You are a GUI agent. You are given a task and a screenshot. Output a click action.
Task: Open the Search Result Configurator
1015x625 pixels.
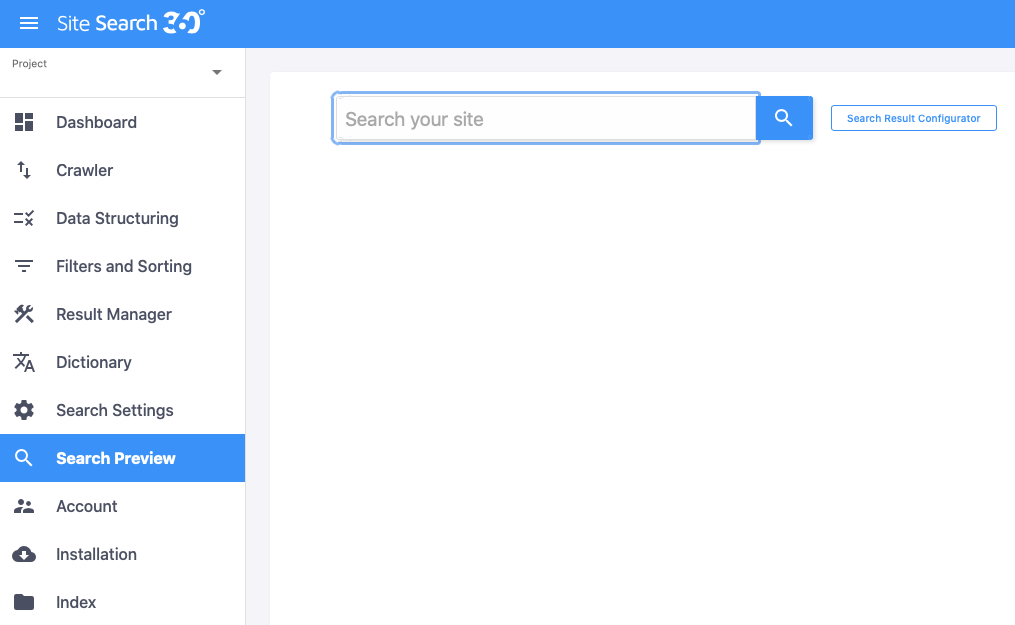click(912, 118)
